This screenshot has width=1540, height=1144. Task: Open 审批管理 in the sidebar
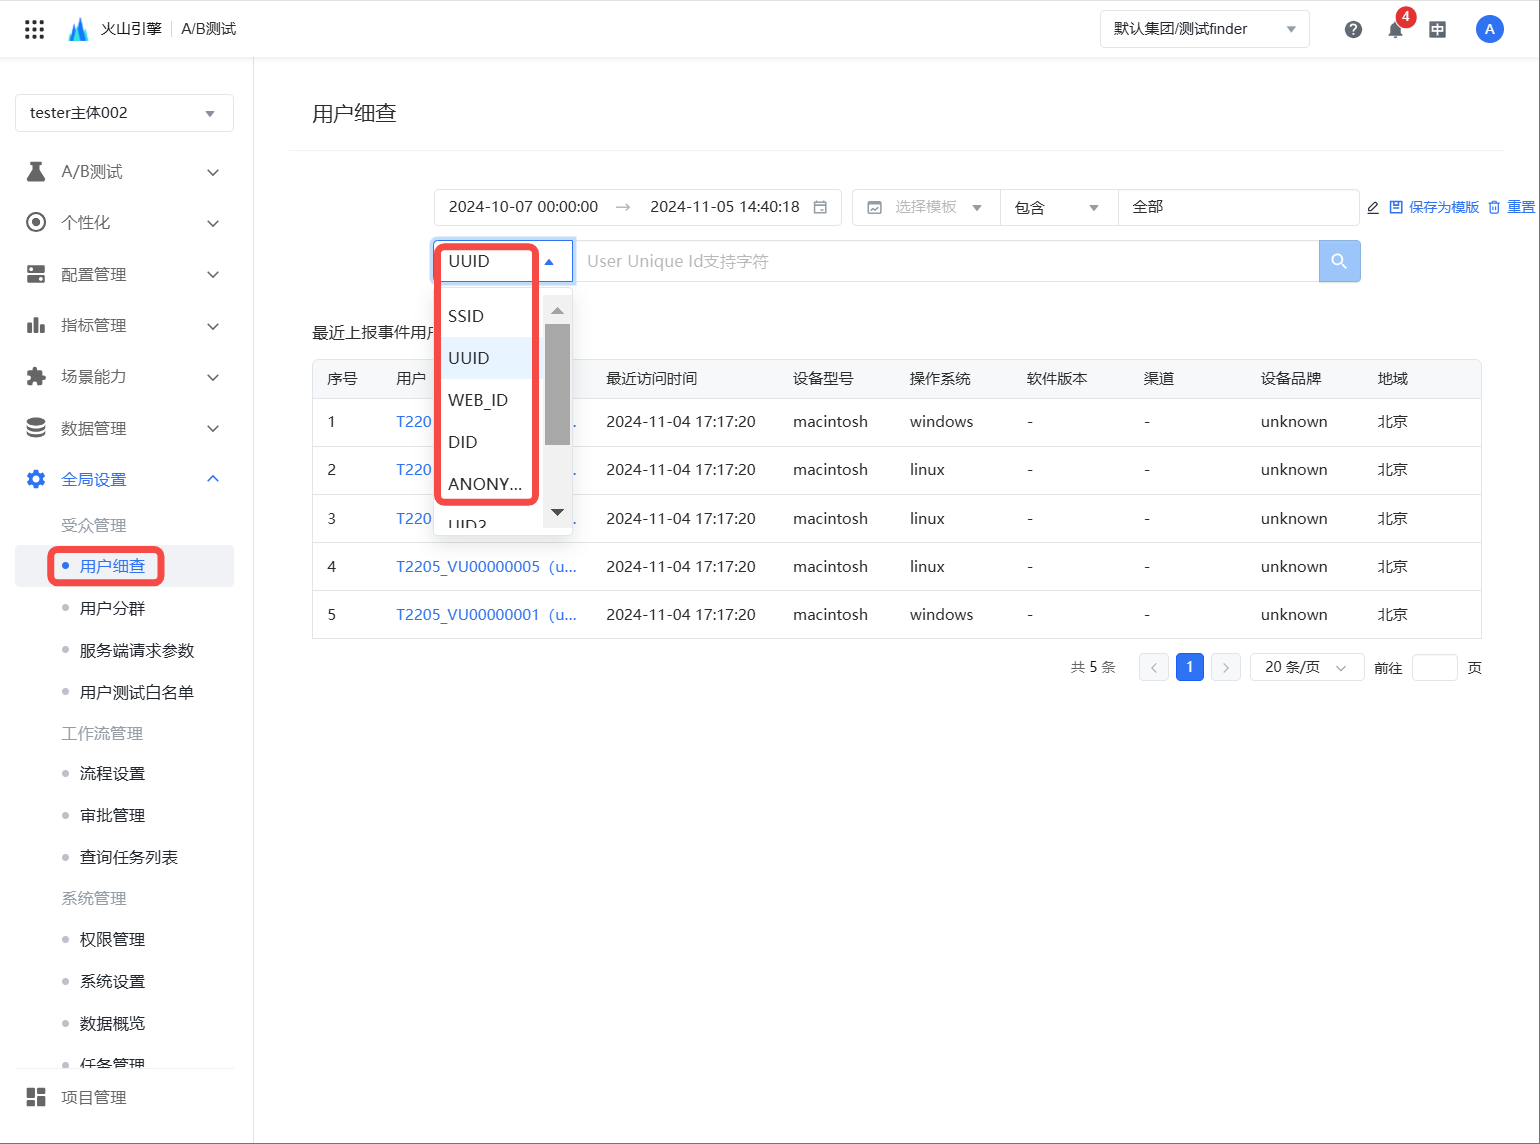pyautogui.click(x=112, y=815)
